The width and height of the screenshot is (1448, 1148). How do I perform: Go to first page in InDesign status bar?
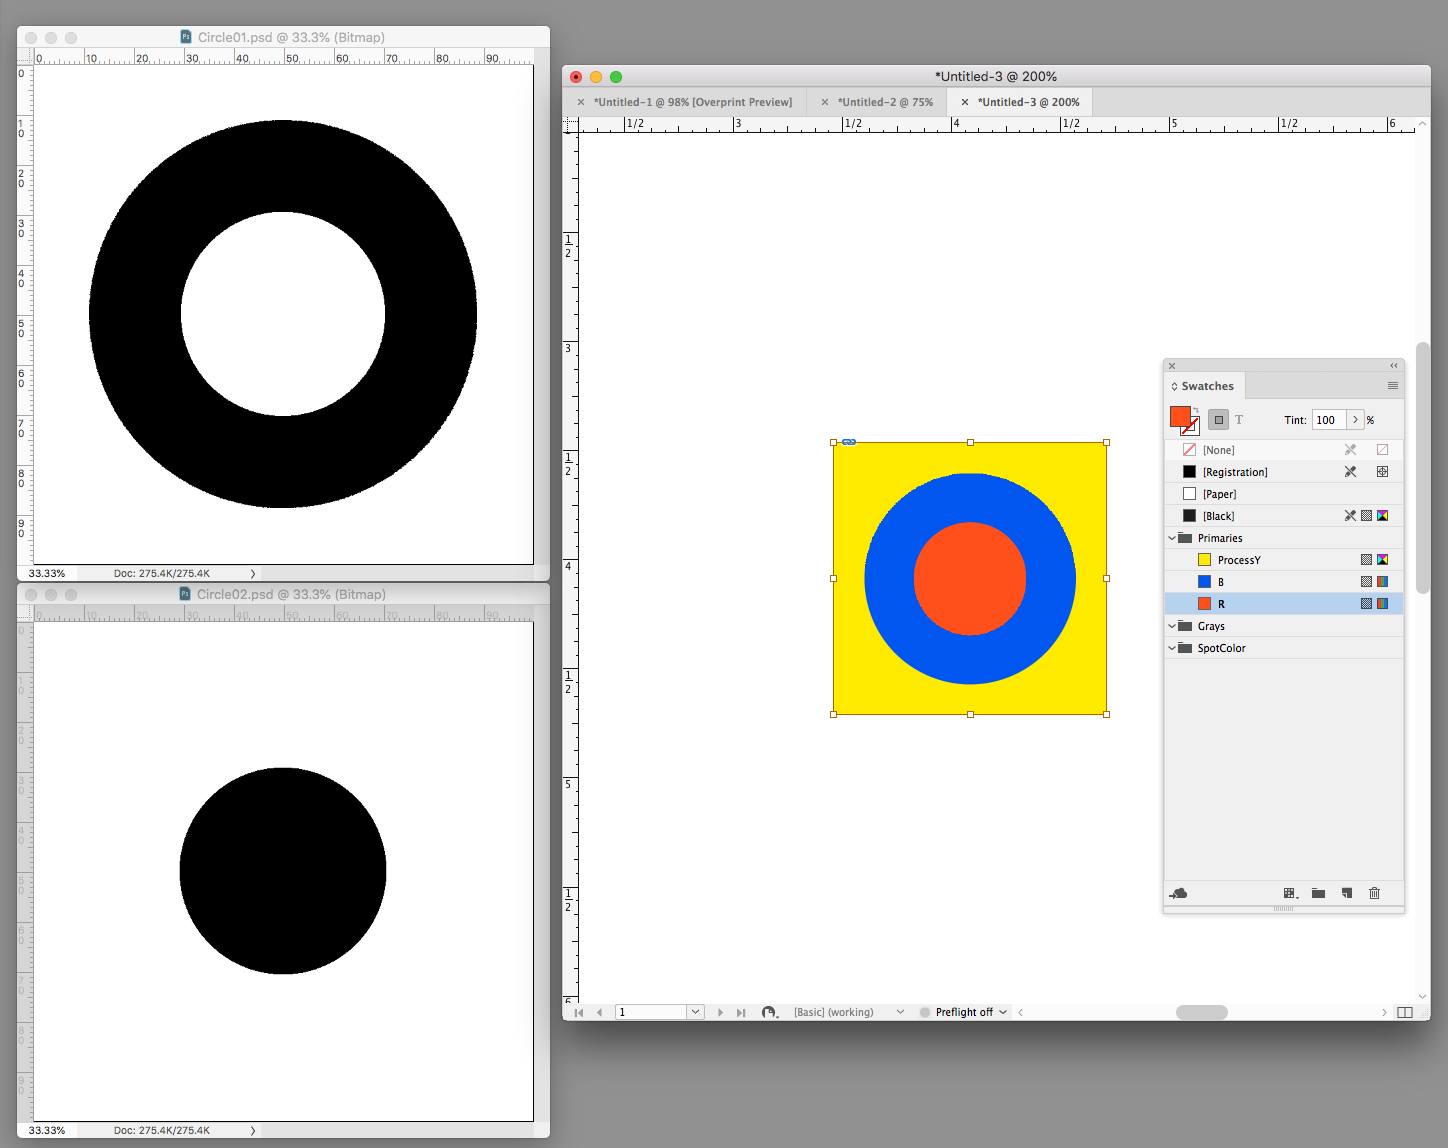tap(578, 1012)
